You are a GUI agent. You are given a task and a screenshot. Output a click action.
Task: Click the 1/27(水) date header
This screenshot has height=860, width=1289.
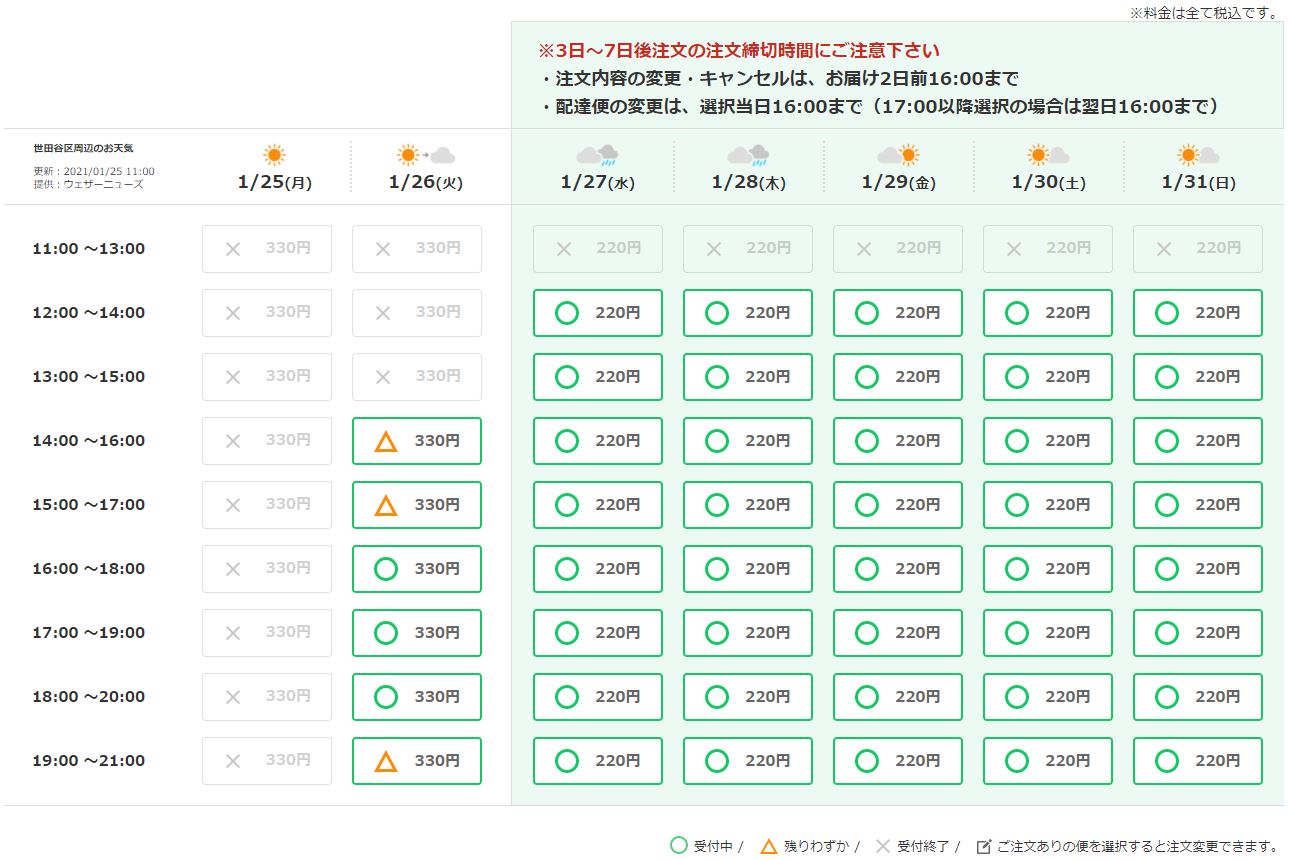(598, 183)
